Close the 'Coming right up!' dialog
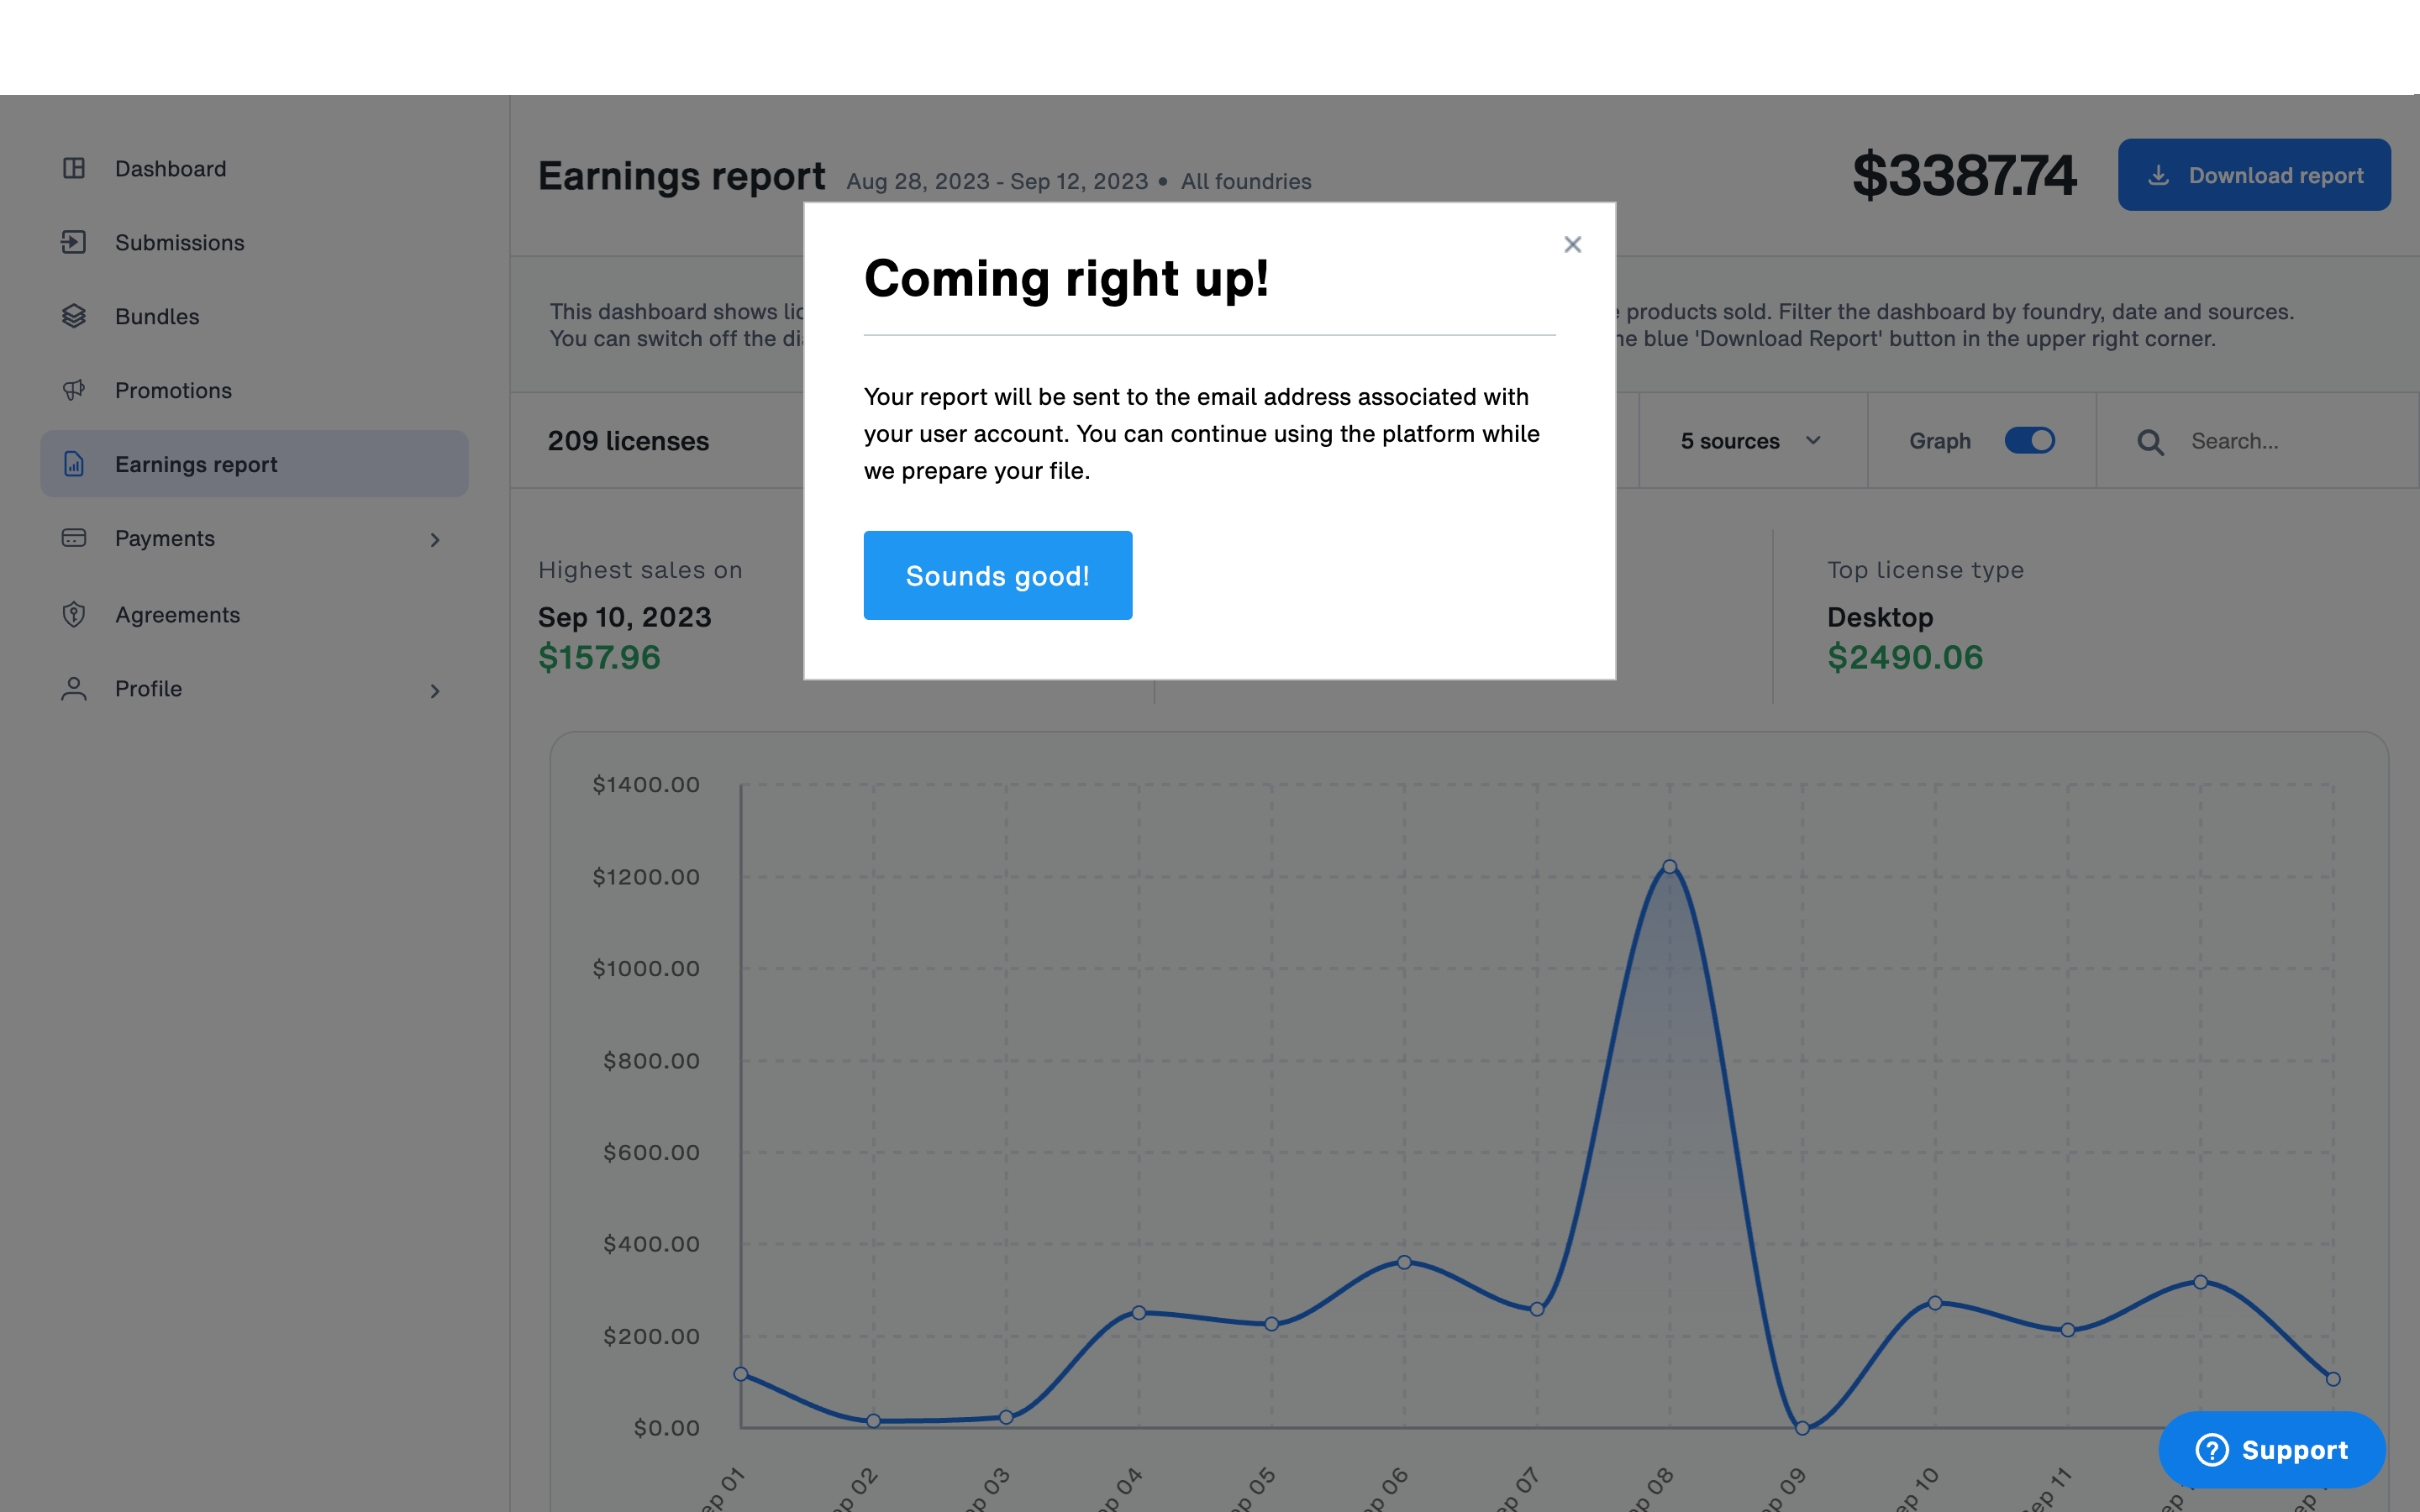Screen dimensions: 2420x1512 coord(1572,245)
